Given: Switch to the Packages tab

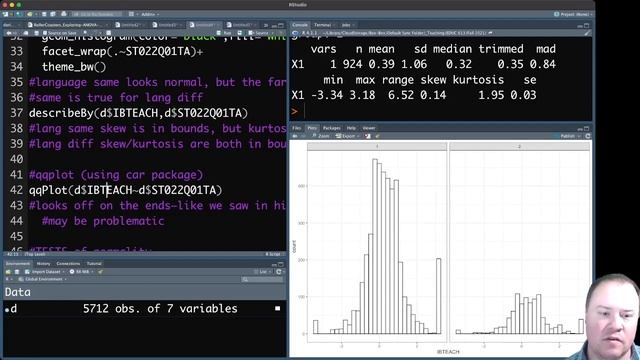Looking at the screenshot, I should [x=331, y=128].
